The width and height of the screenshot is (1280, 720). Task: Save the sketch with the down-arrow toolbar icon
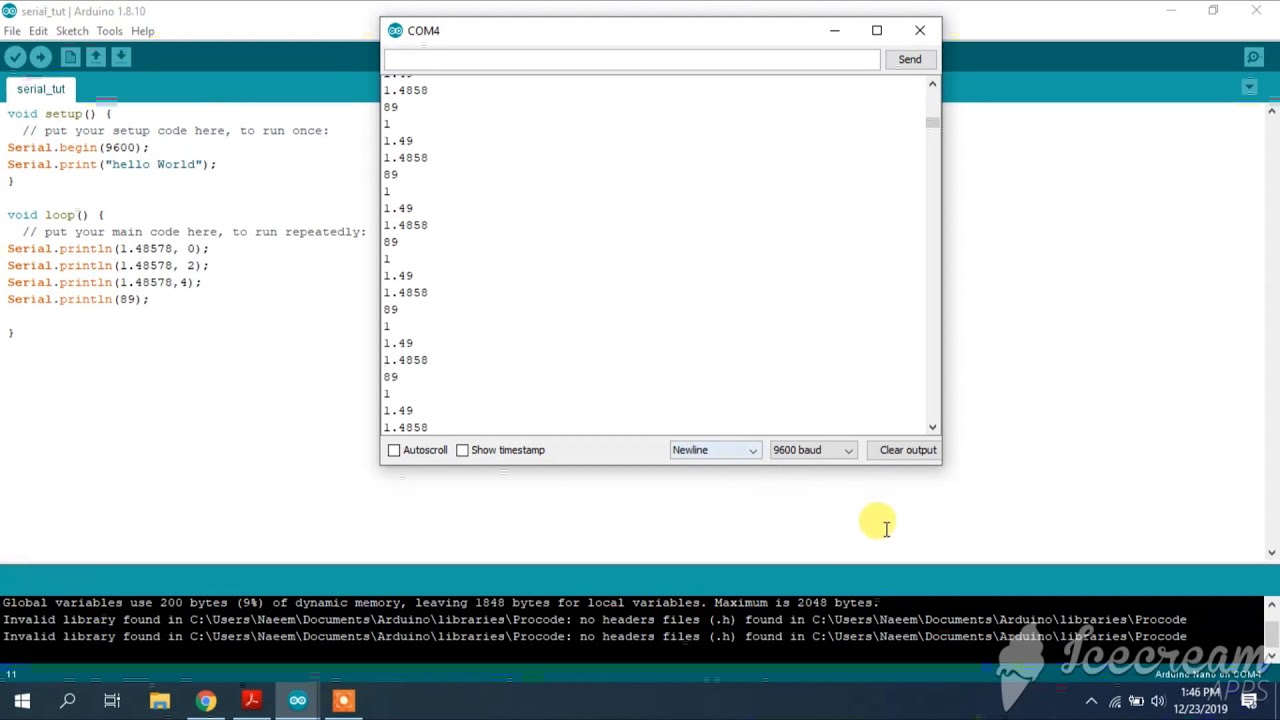pyautogui.click(x=121, y=58)
